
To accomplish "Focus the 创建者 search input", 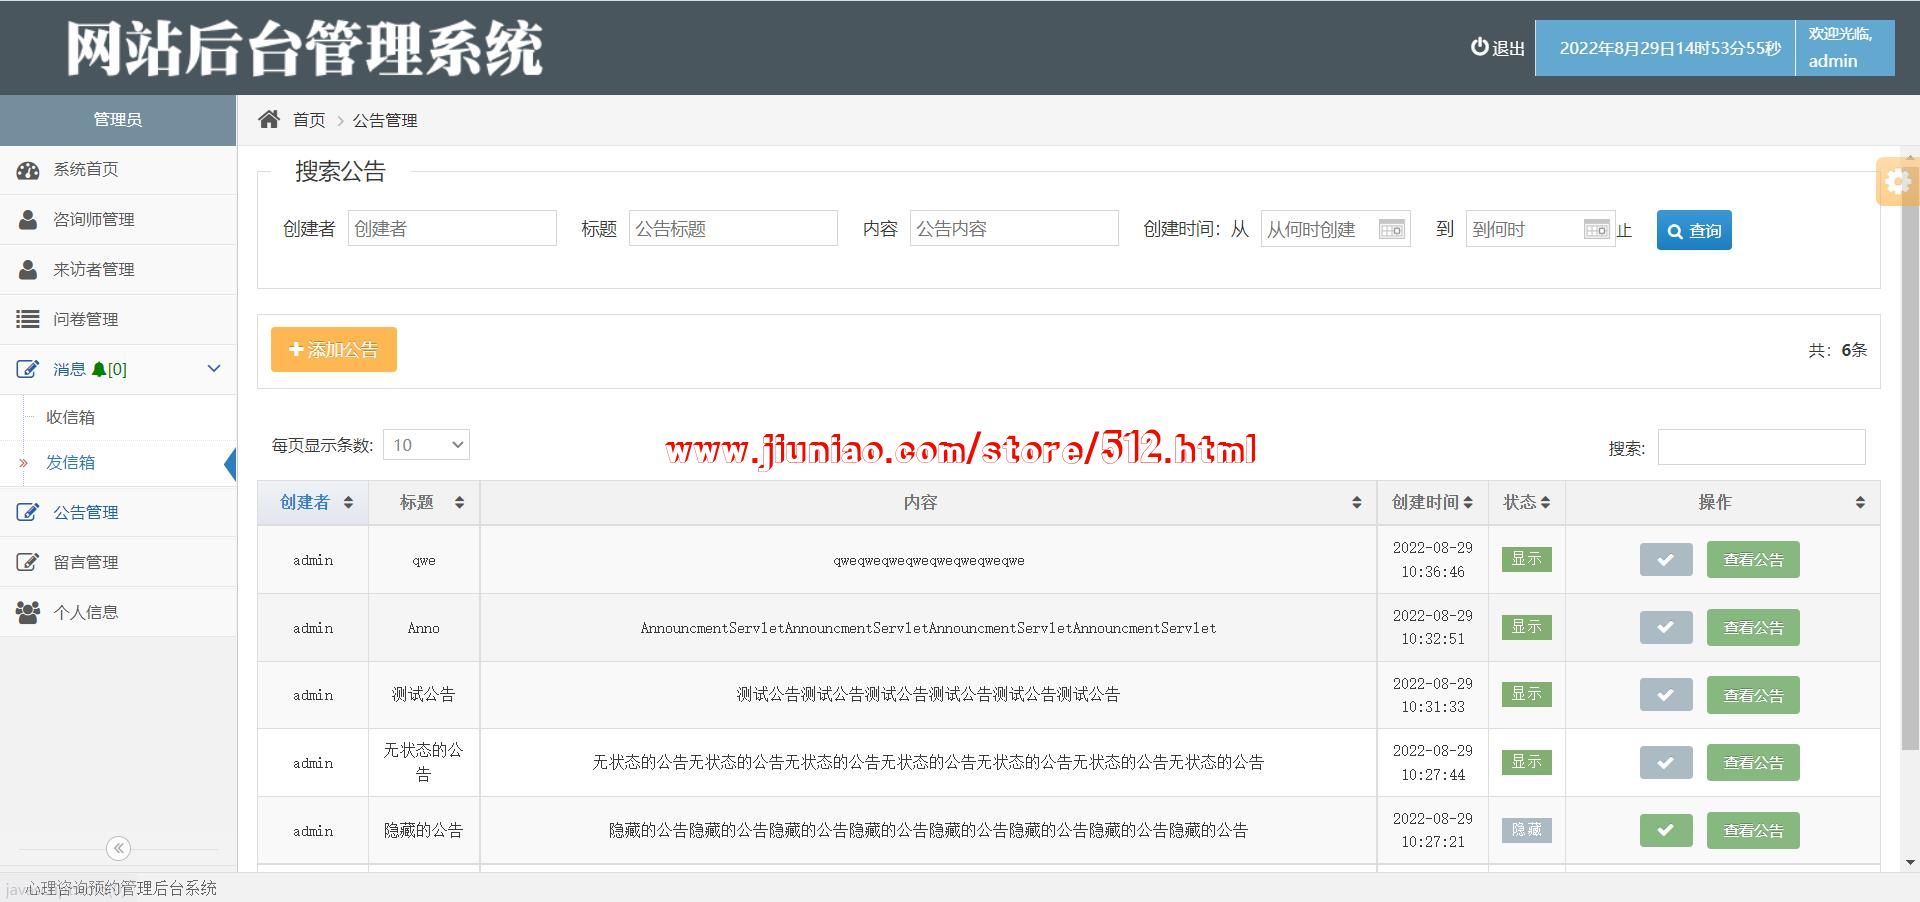I will coord(452,229).
